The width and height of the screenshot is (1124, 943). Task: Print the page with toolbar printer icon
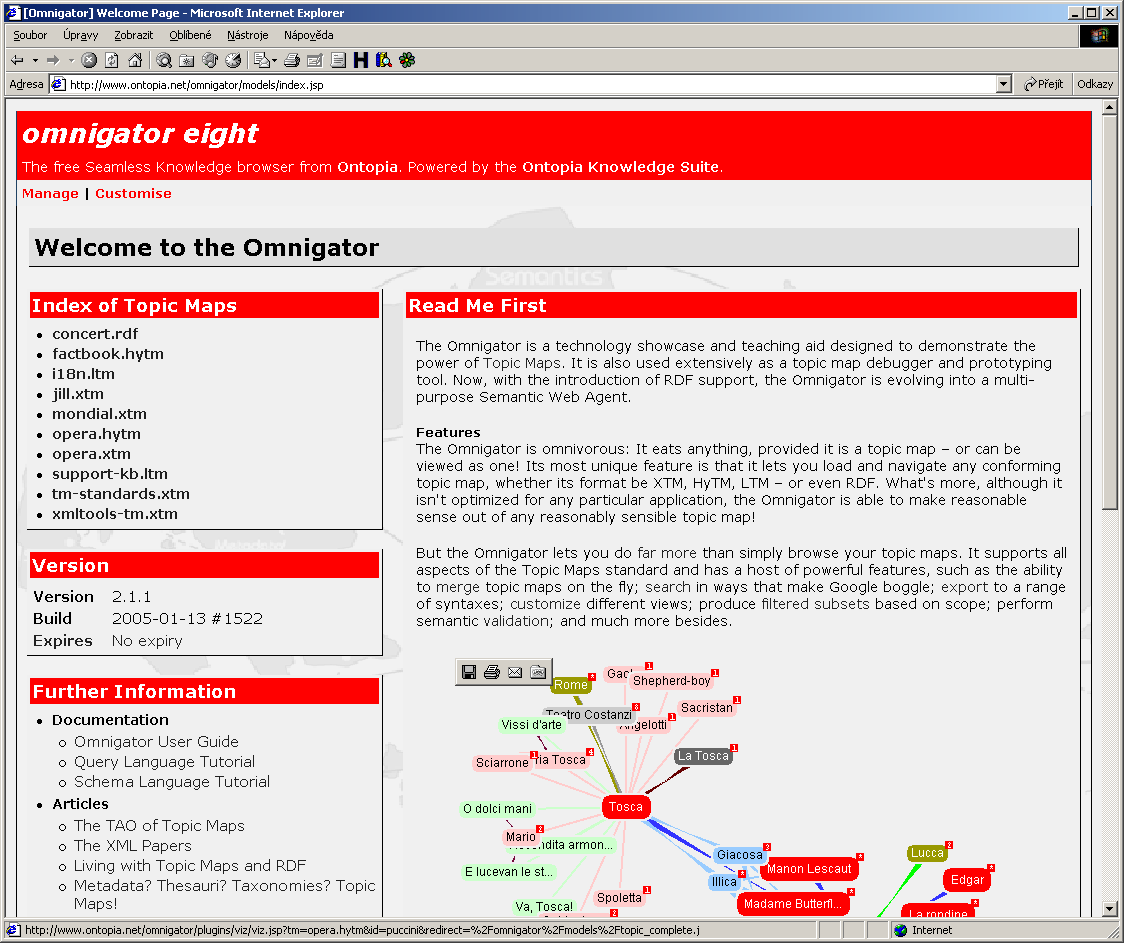[x=292, y=60]
